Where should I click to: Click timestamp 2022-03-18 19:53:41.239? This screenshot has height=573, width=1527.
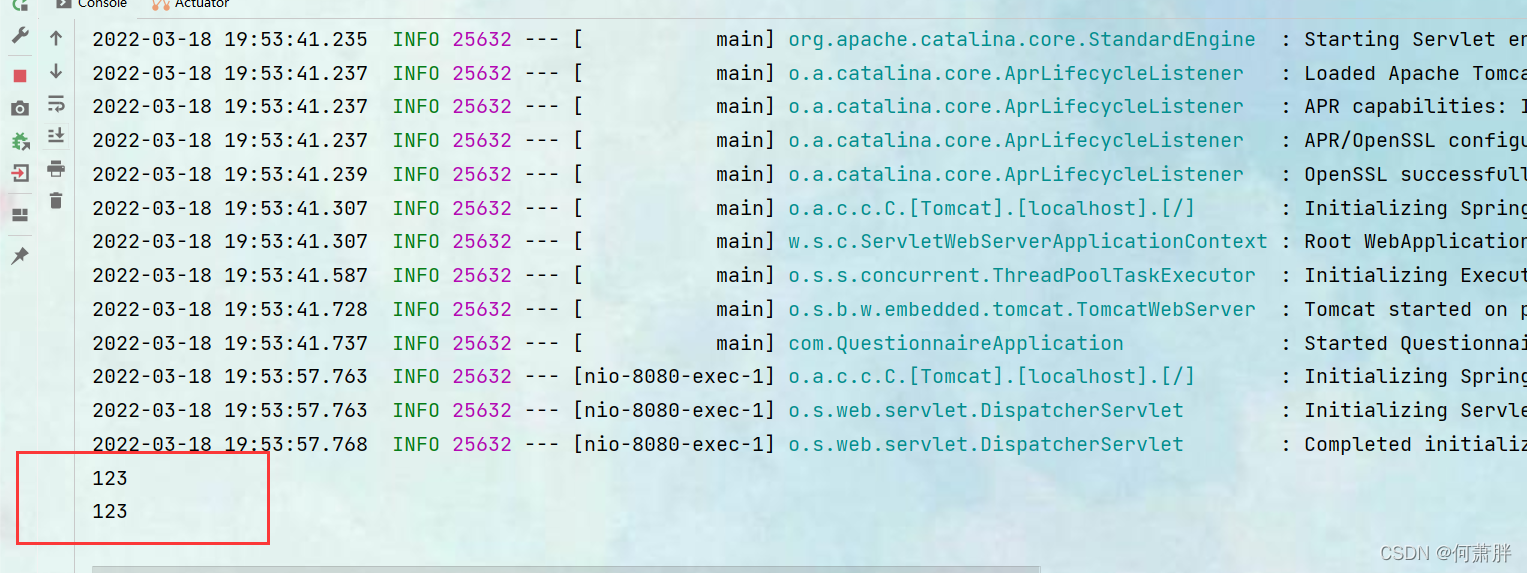coord(230,174)
